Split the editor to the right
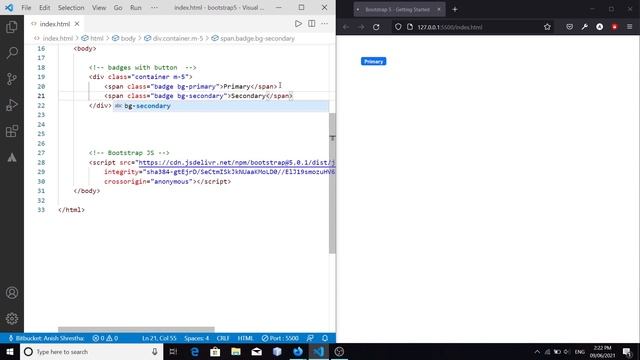The height and width of the screenshot is (360, 640). (x=311, y=24)
